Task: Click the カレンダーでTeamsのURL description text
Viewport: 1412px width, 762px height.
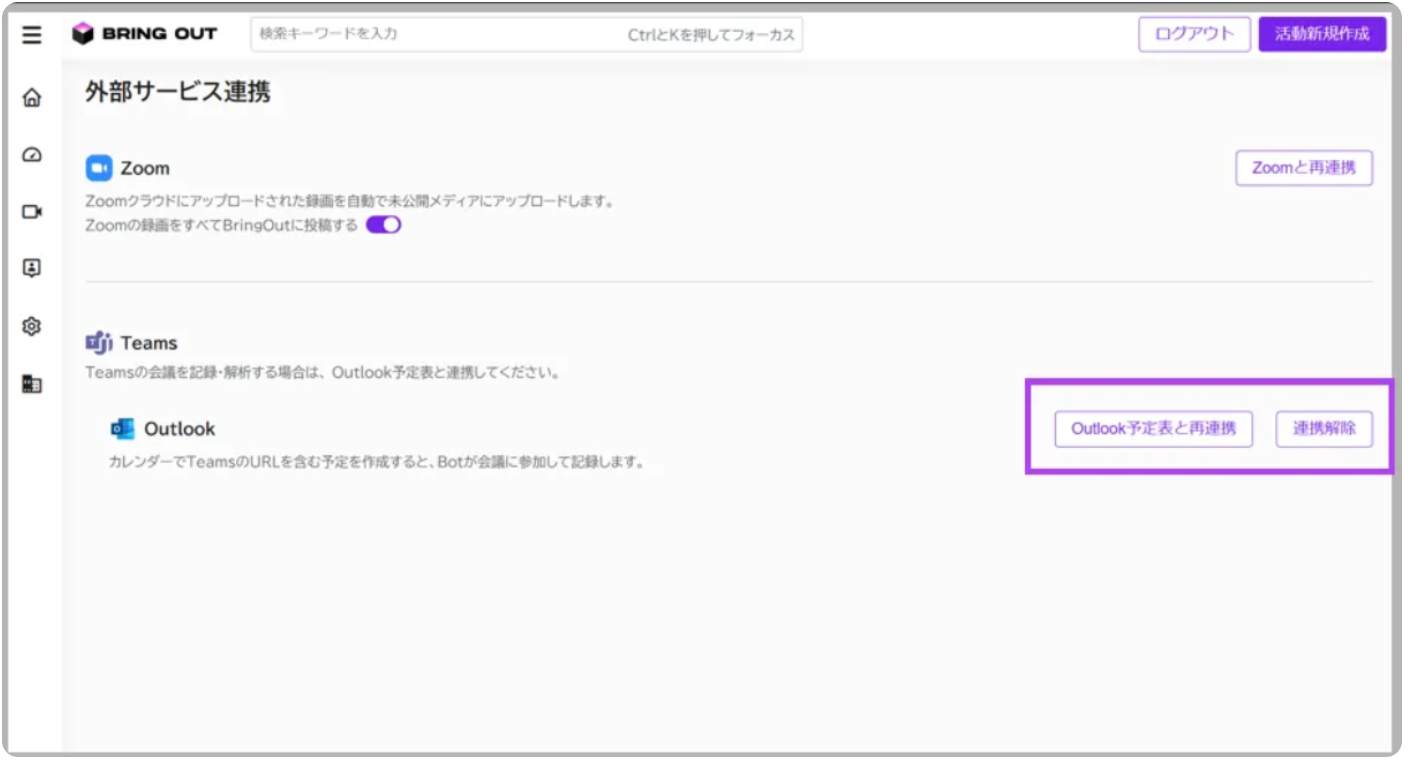Action: [x=376, y=463]
